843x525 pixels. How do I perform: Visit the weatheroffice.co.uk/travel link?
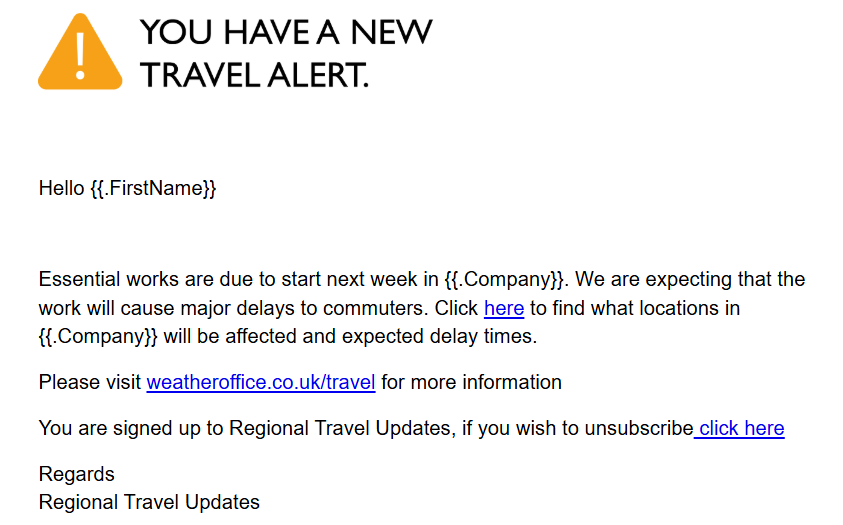click(261, 382)
